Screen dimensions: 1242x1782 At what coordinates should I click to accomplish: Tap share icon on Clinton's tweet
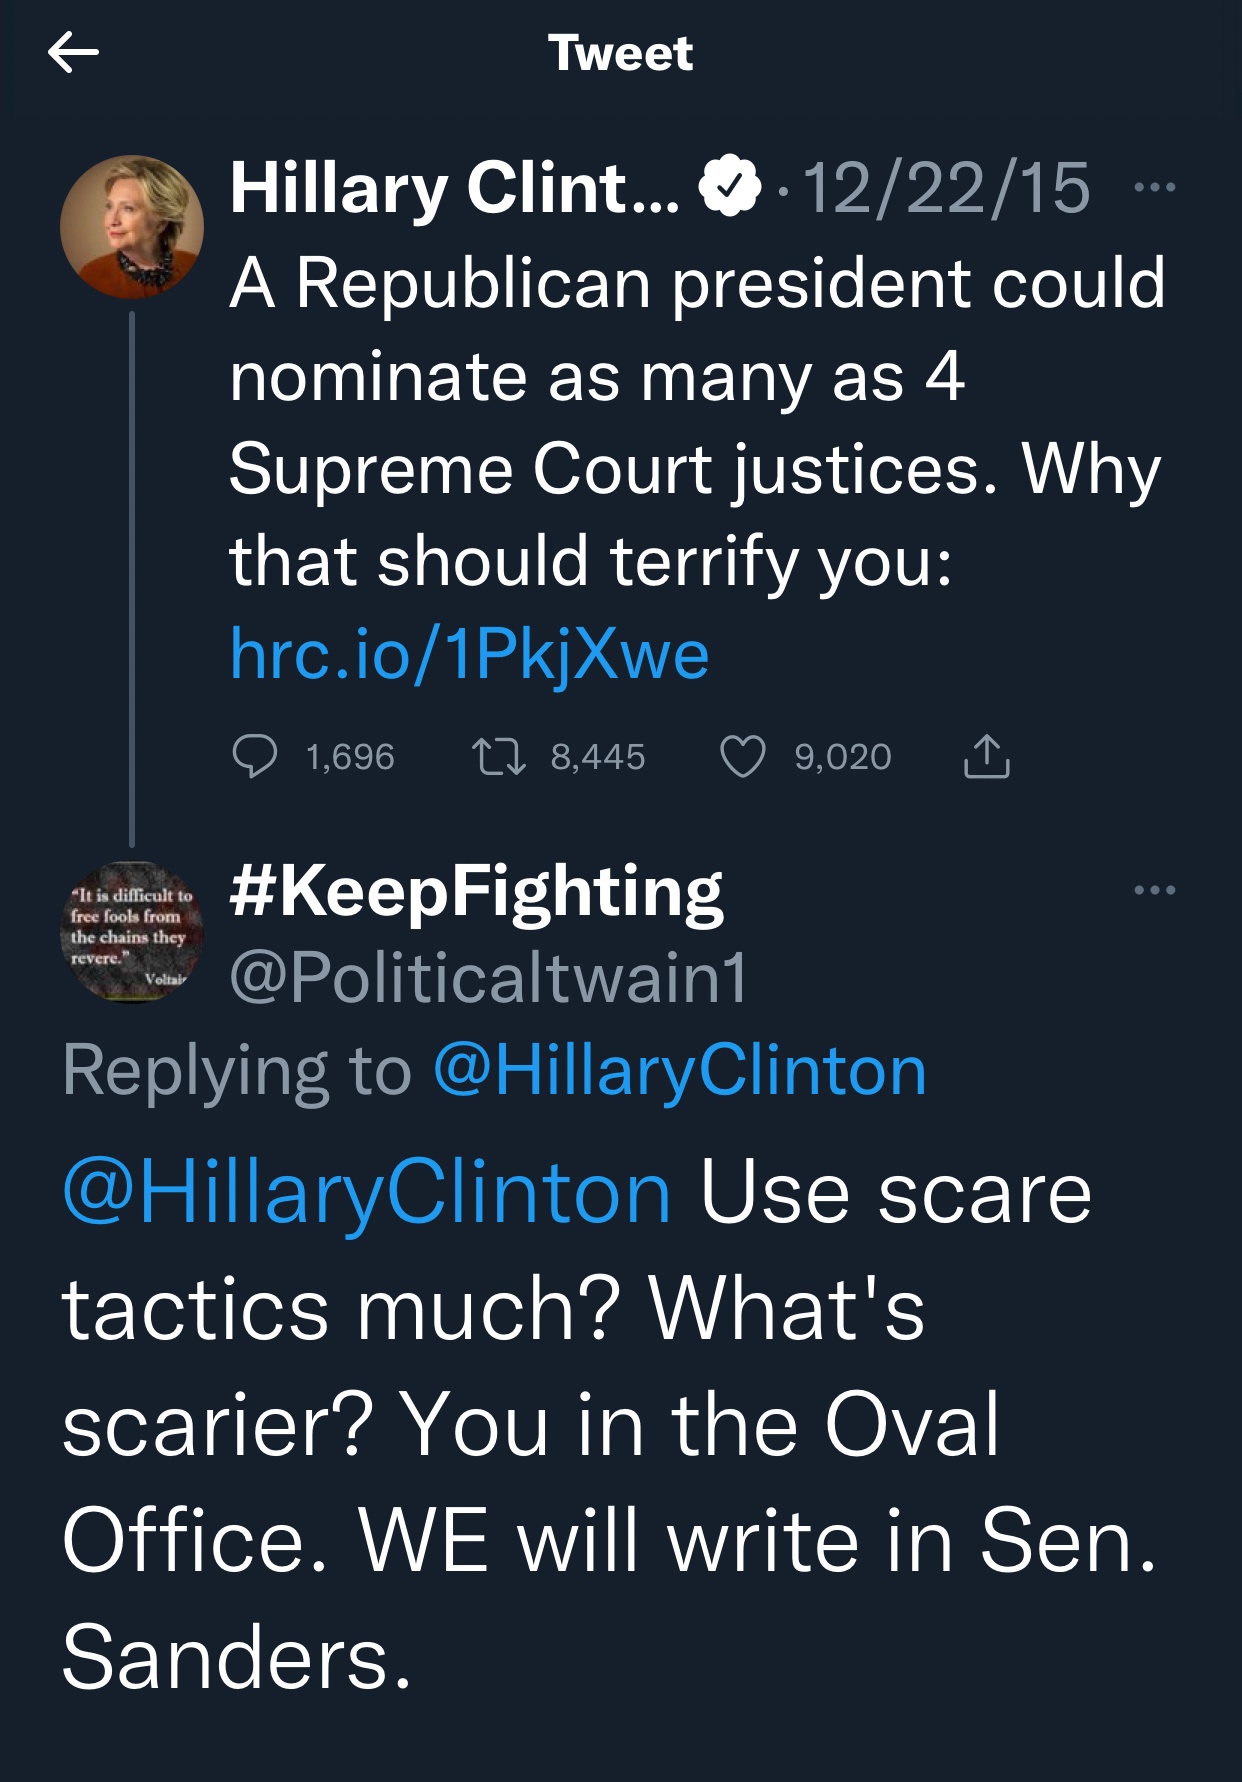986,757
